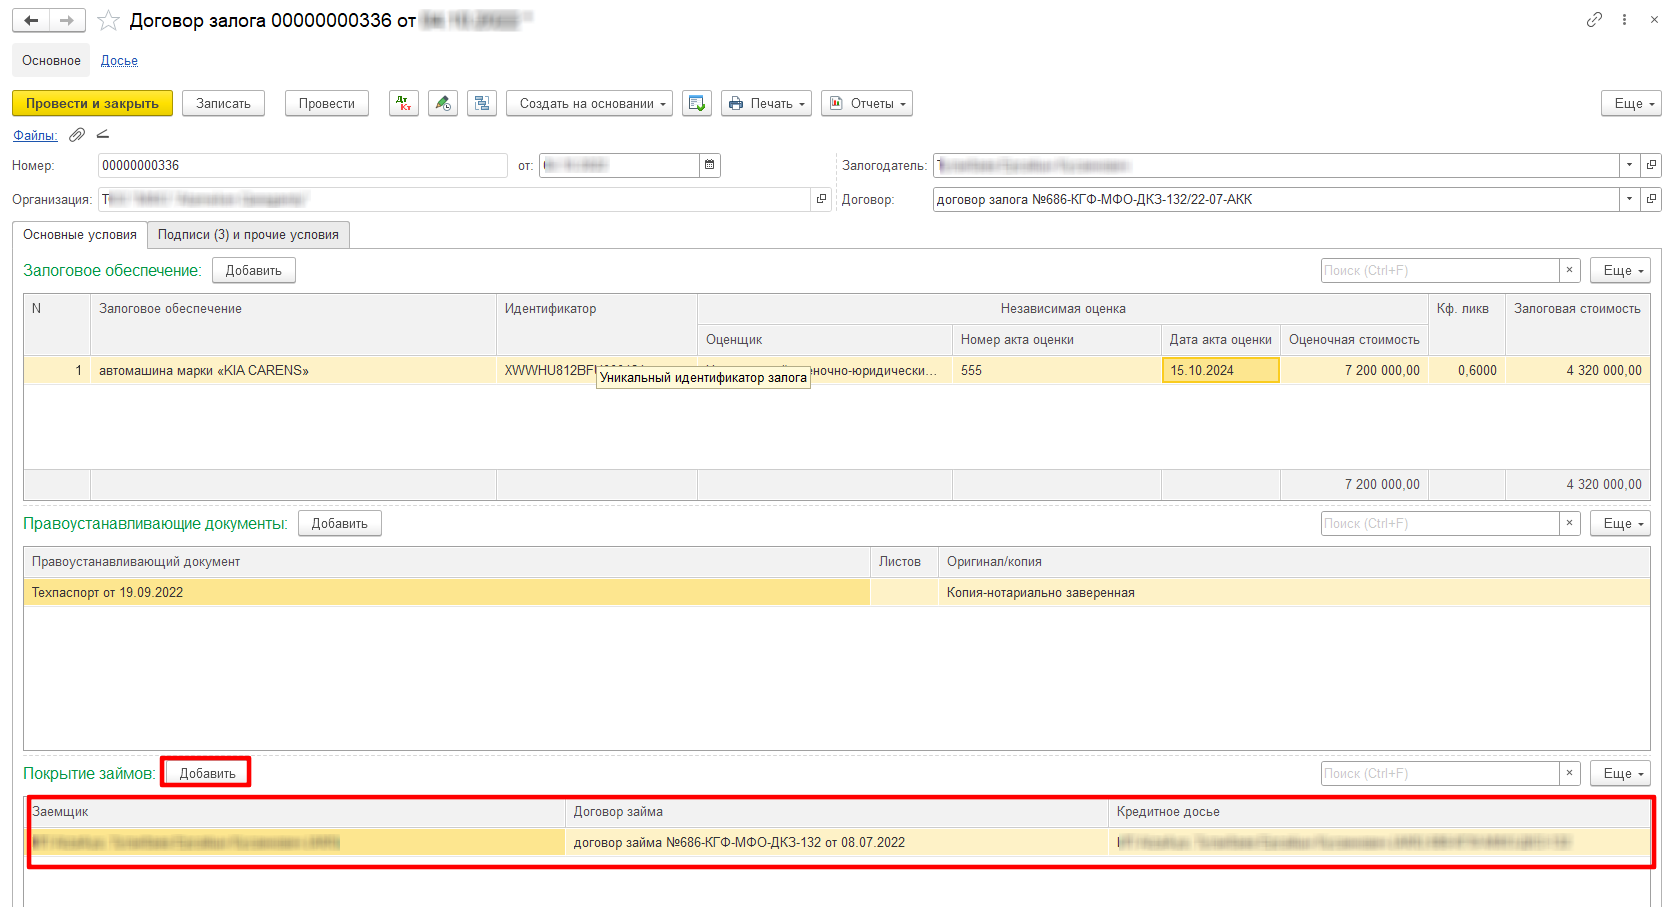Show Дт/Кт postings of the document
The width and height of the screenshot is (1665, 907).
point(404,103)
